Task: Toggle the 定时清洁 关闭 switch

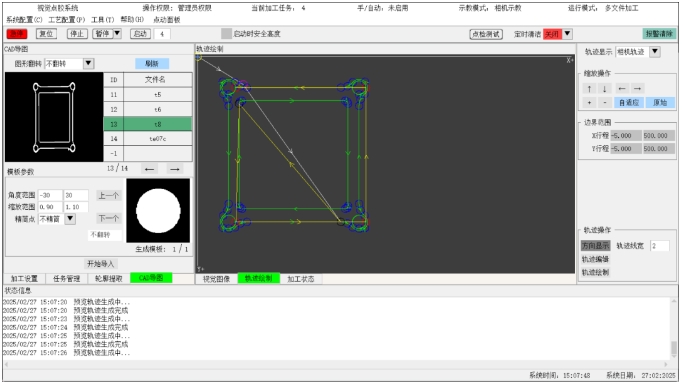Action: (x=552, y=34)
